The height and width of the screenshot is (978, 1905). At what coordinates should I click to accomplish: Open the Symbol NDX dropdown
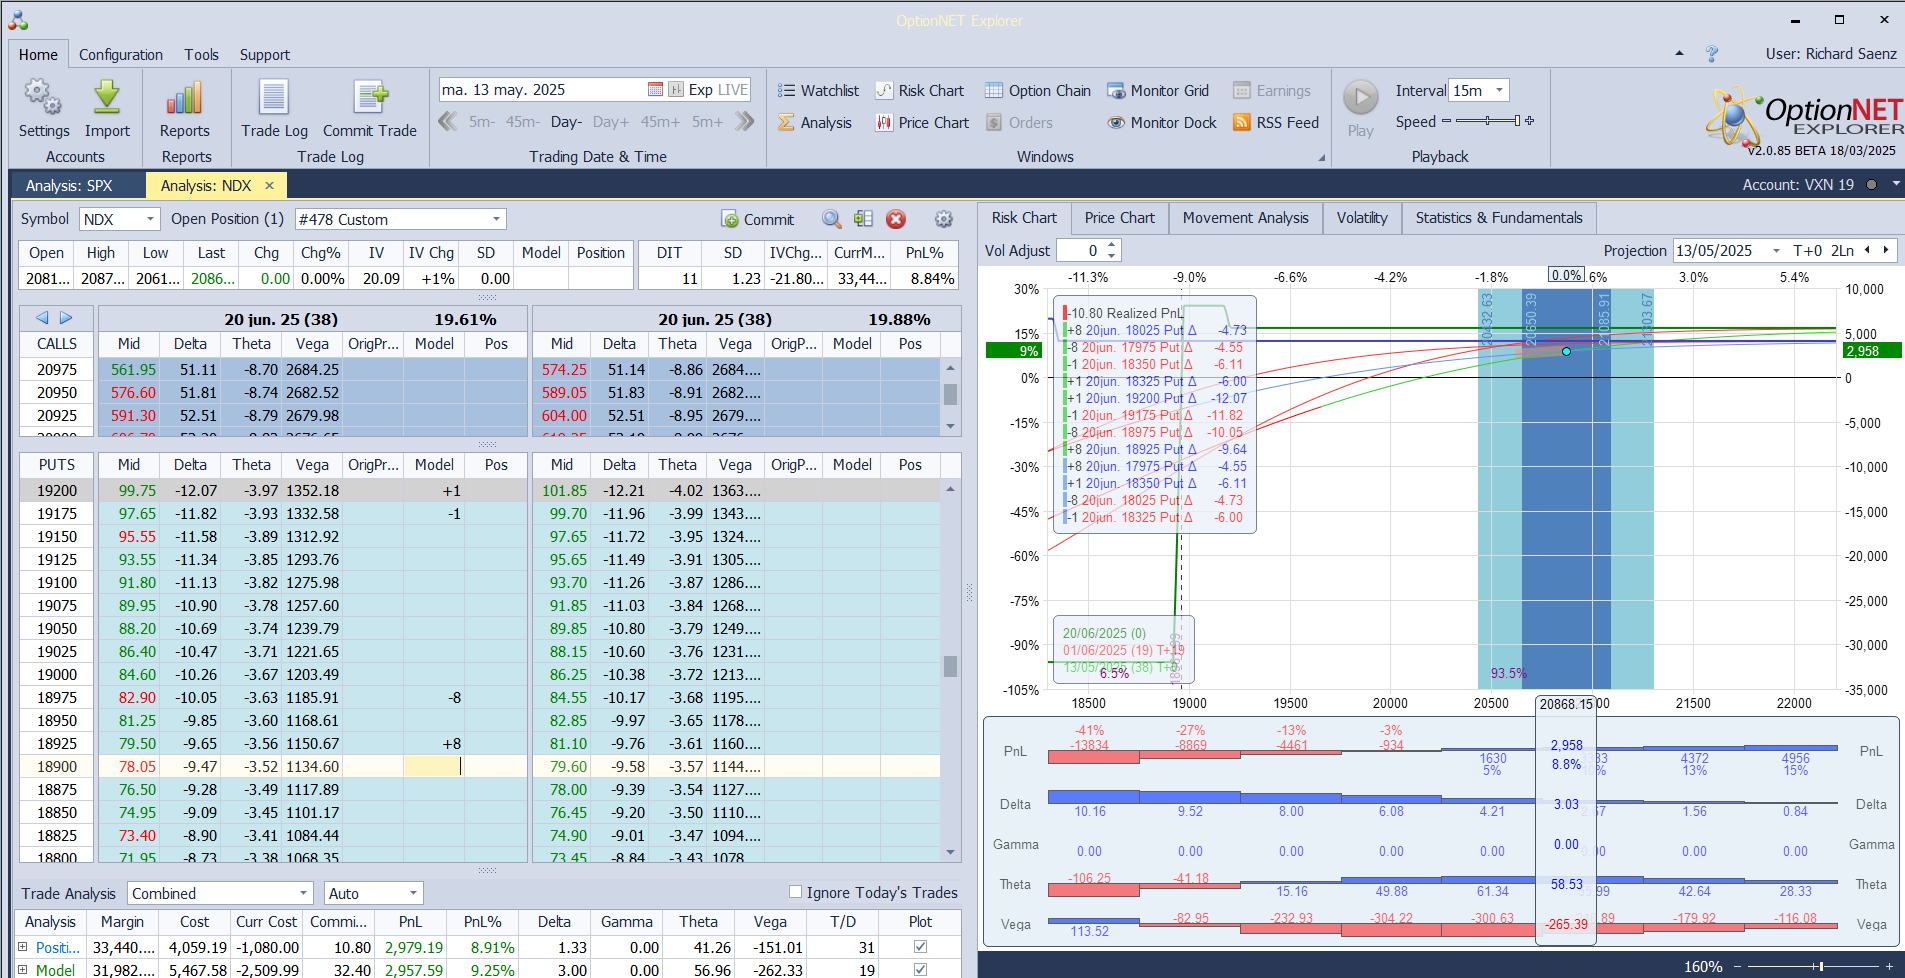click(150, 219)
